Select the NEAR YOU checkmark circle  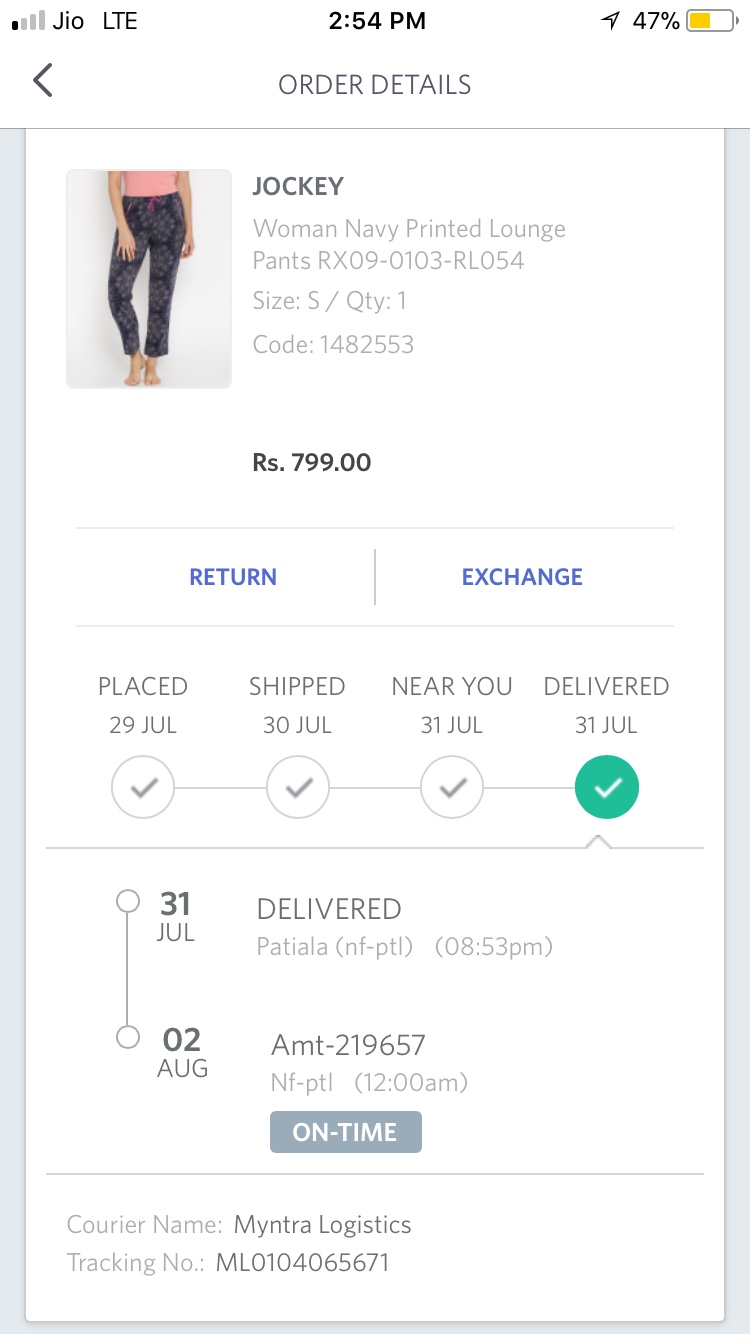coord(452,788)
